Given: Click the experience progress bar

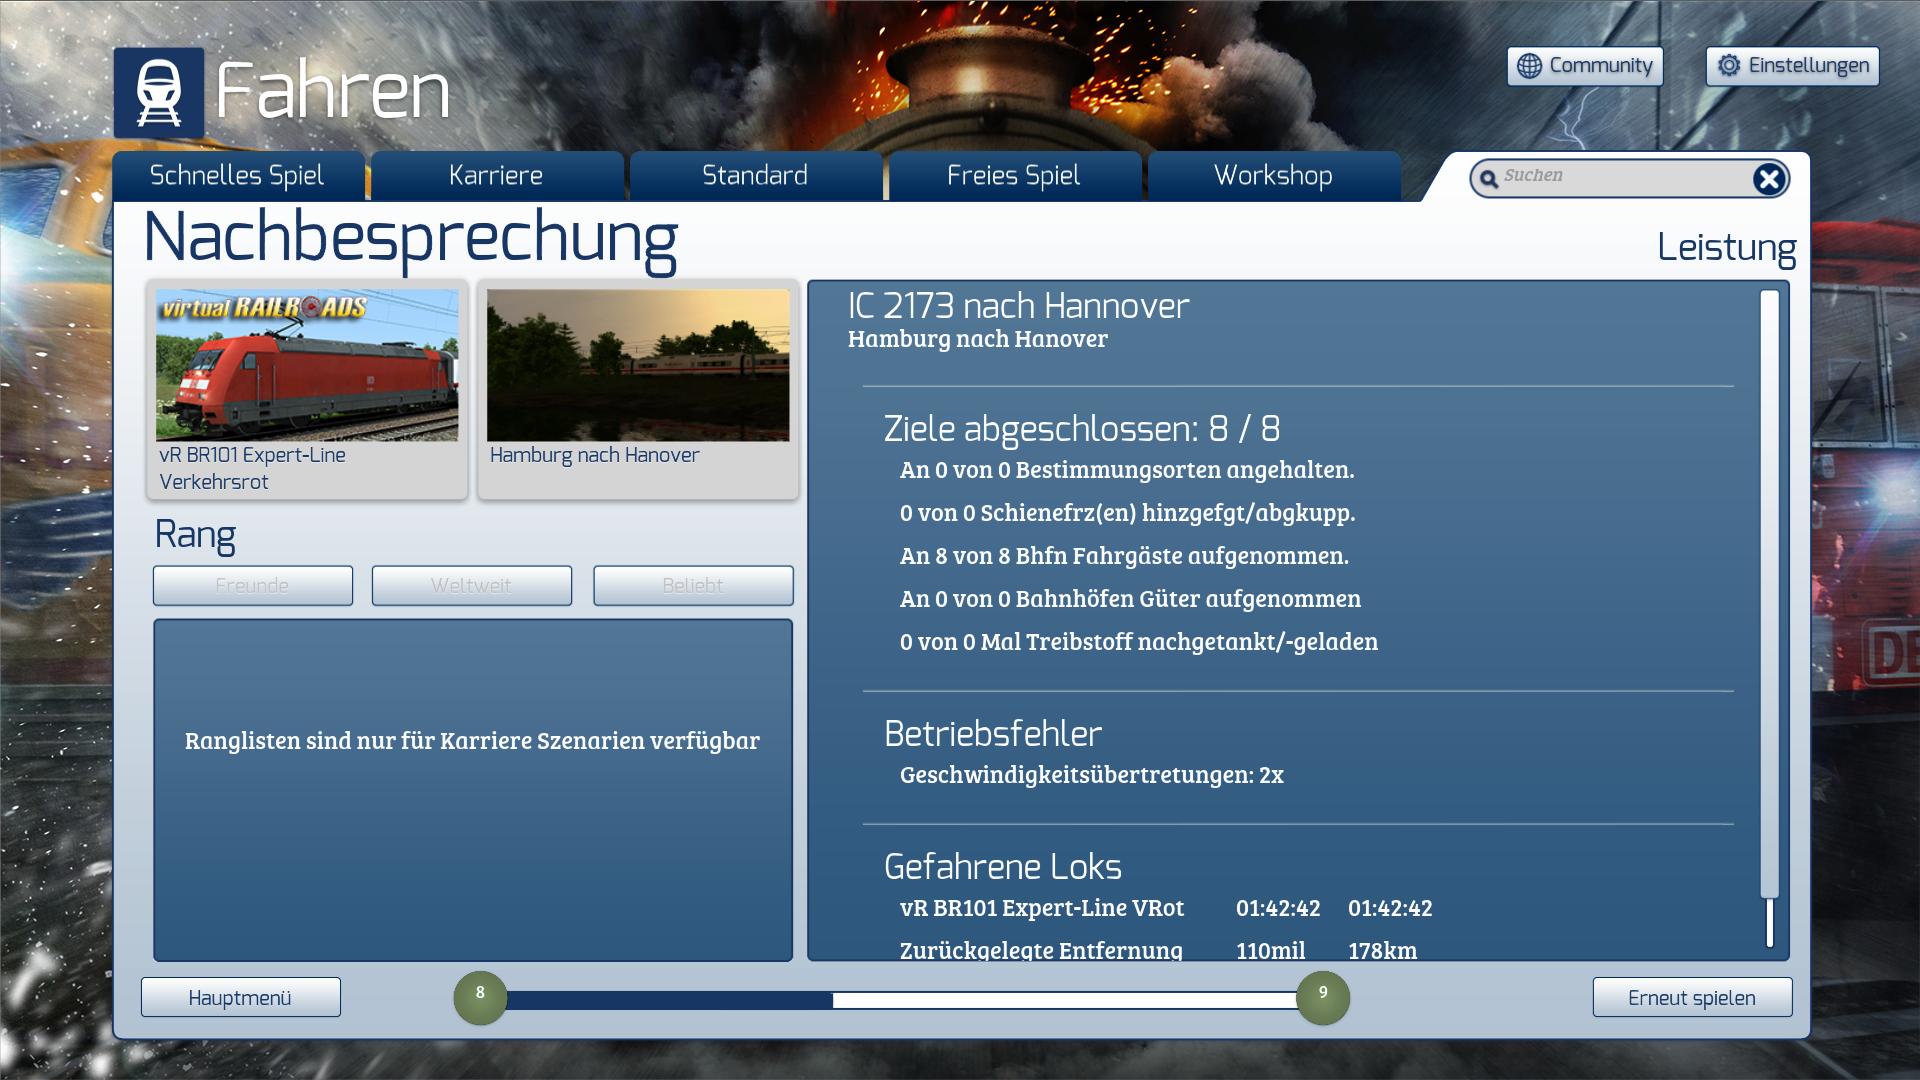Looking at the screenshot, I should (900, 1000).
